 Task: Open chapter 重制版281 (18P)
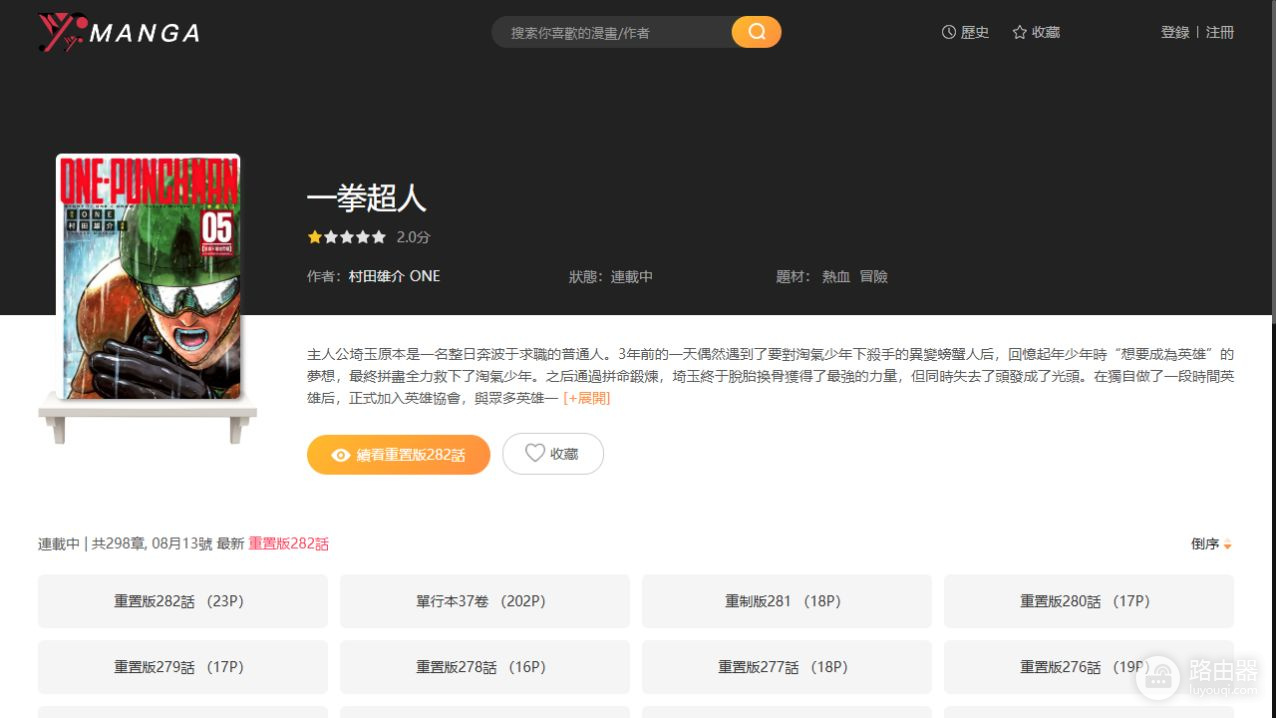[x=787, y=601]
